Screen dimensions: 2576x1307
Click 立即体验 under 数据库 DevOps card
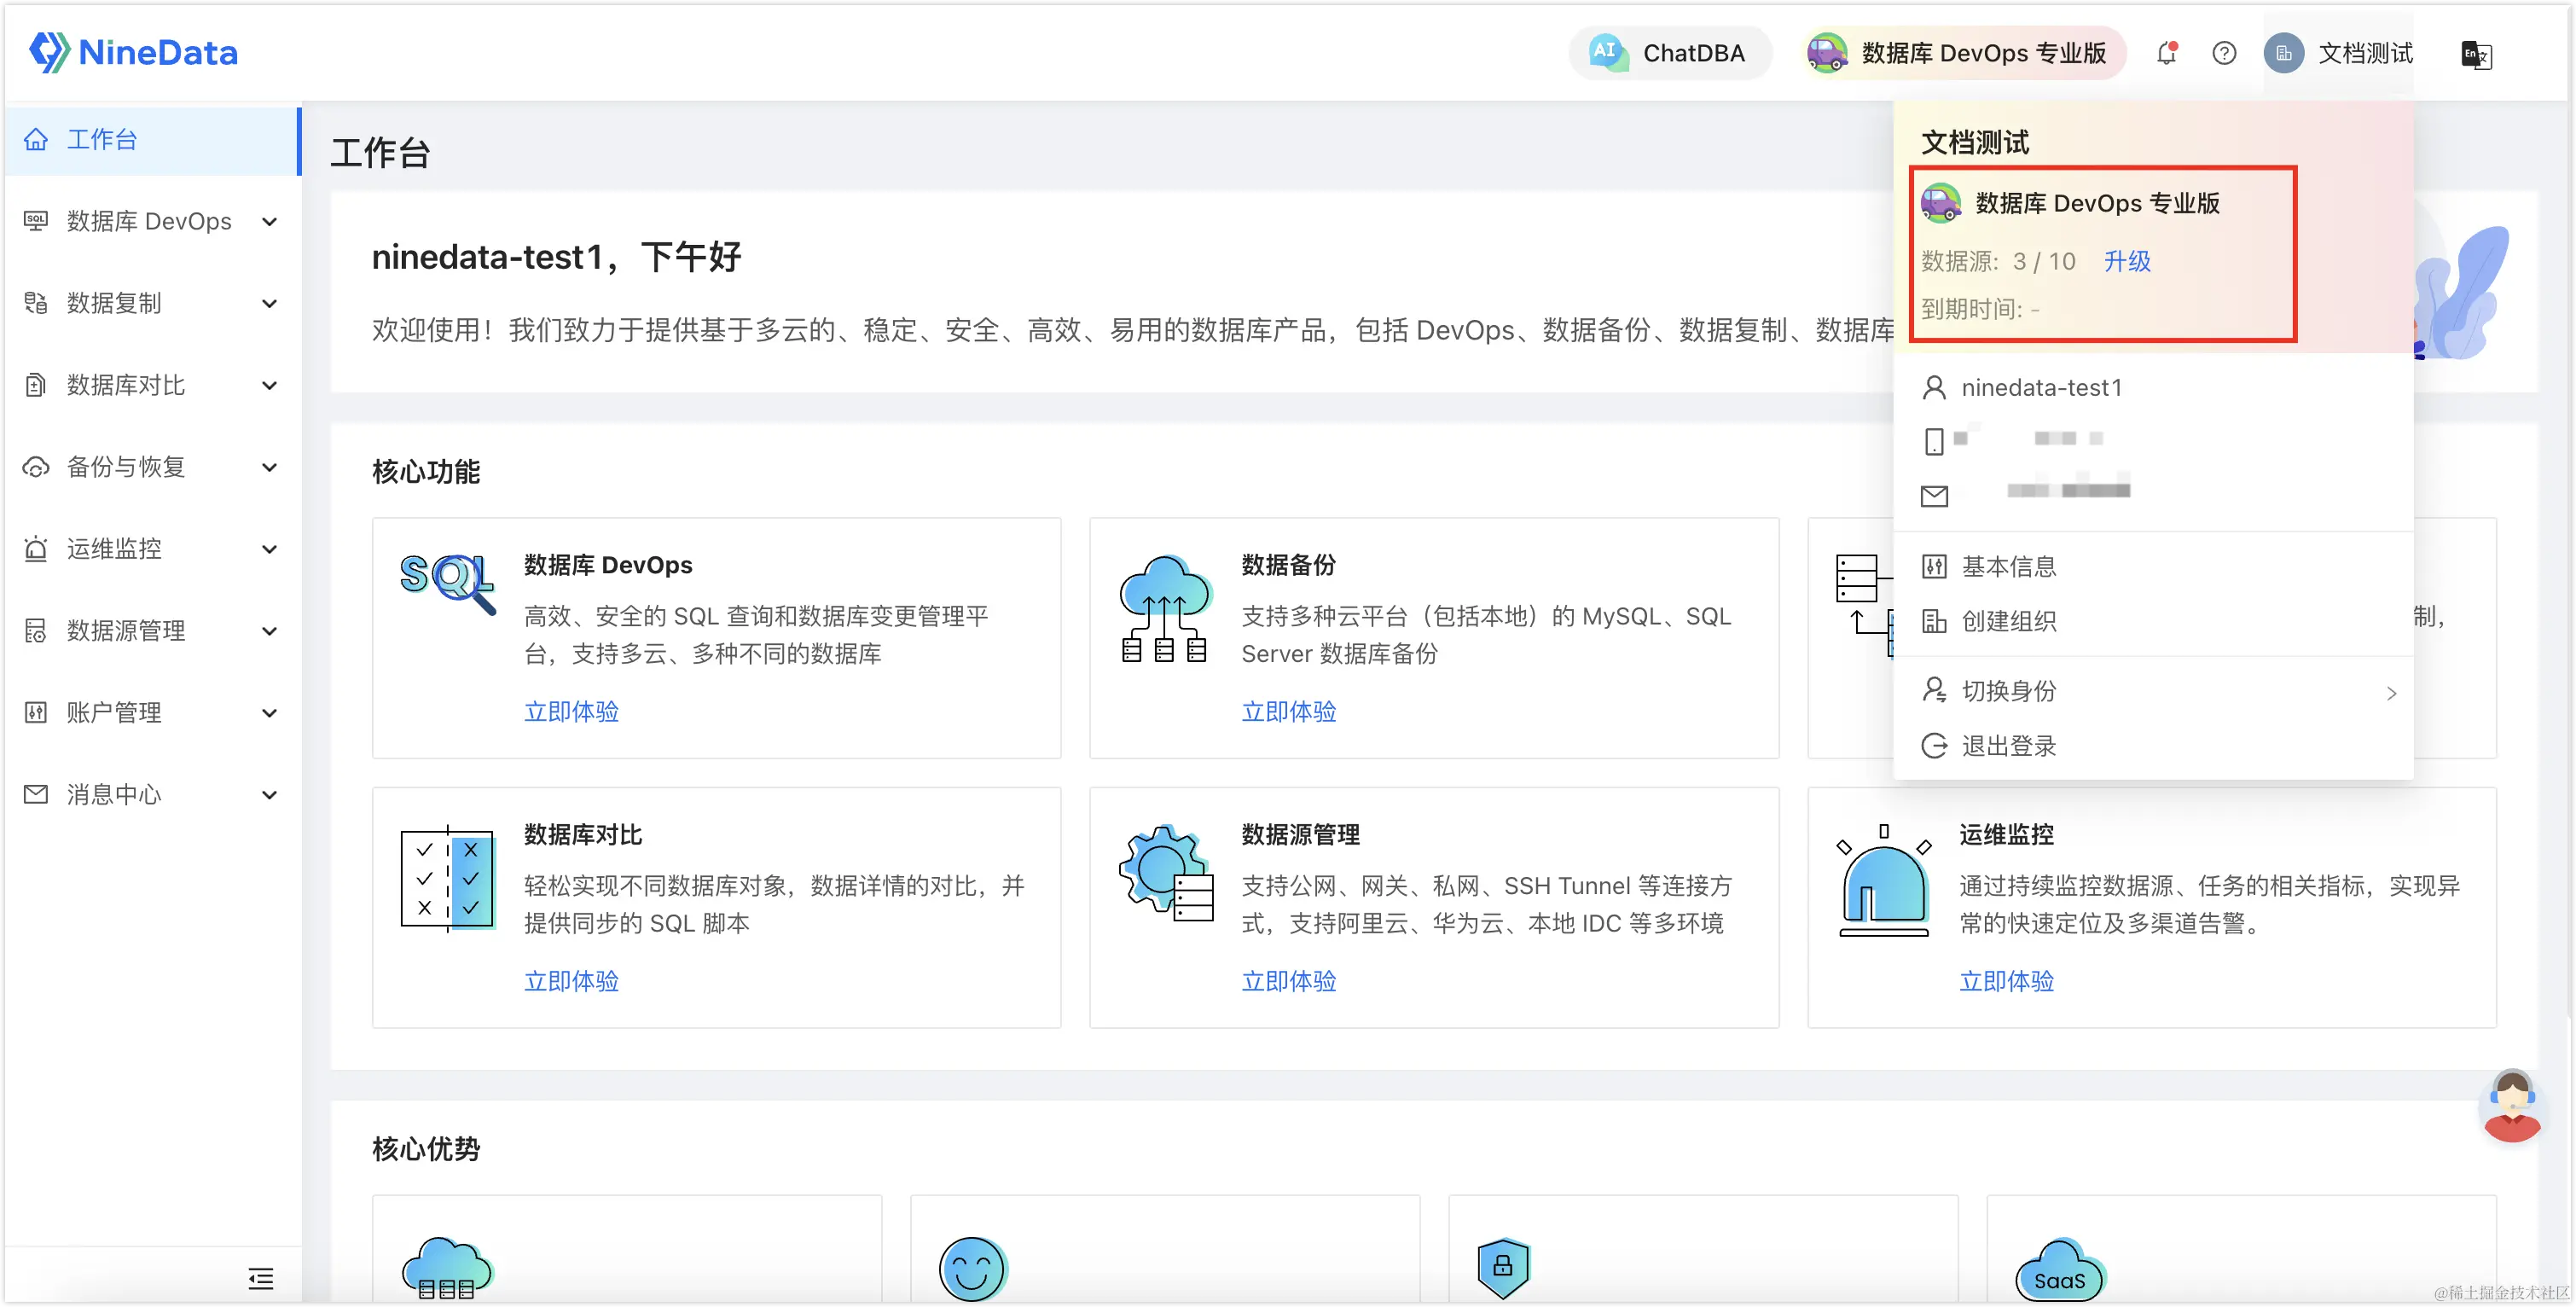coord(571,712)
